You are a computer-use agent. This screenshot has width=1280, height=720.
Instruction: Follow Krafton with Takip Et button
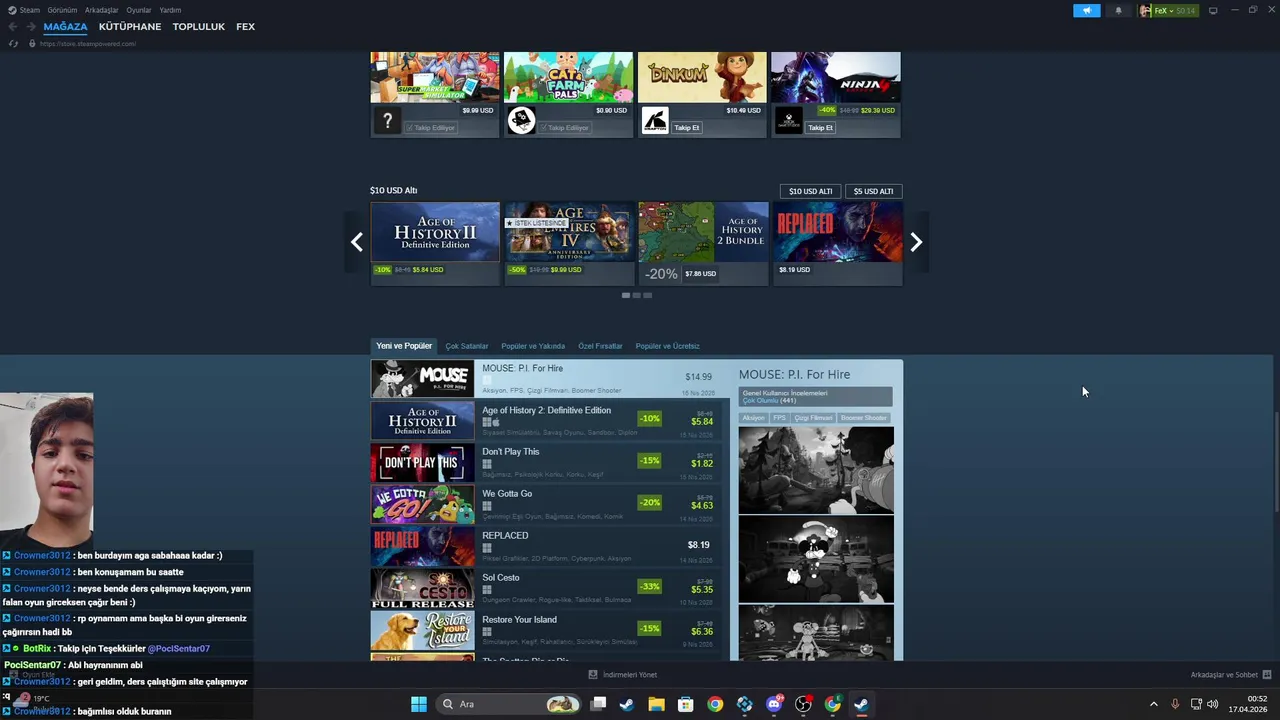click(x=686, y=128)
